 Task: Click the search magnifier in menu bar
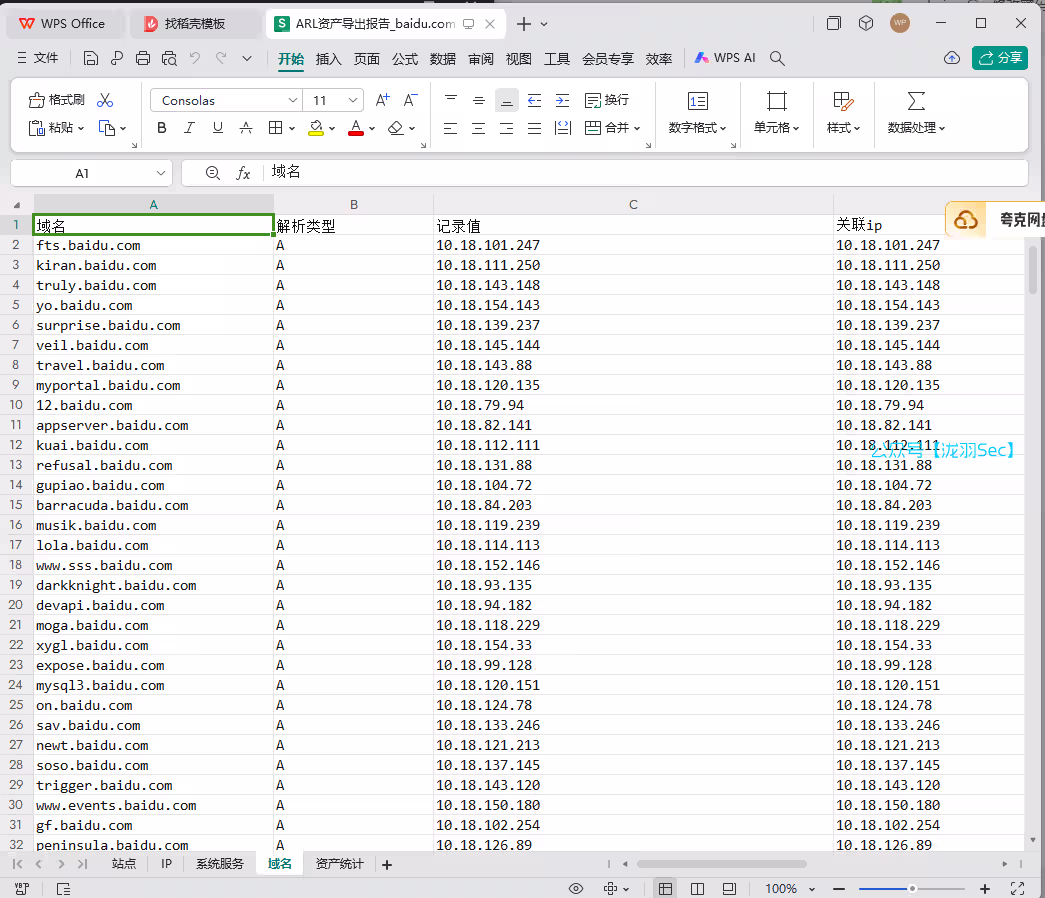tap(777, 58)
